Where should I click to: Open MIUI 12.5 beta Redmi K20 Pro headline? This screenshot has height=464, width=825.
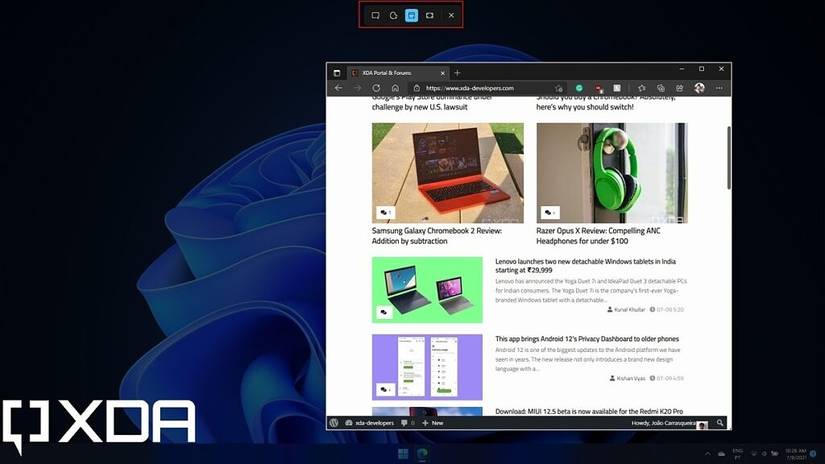coord(589,411)
